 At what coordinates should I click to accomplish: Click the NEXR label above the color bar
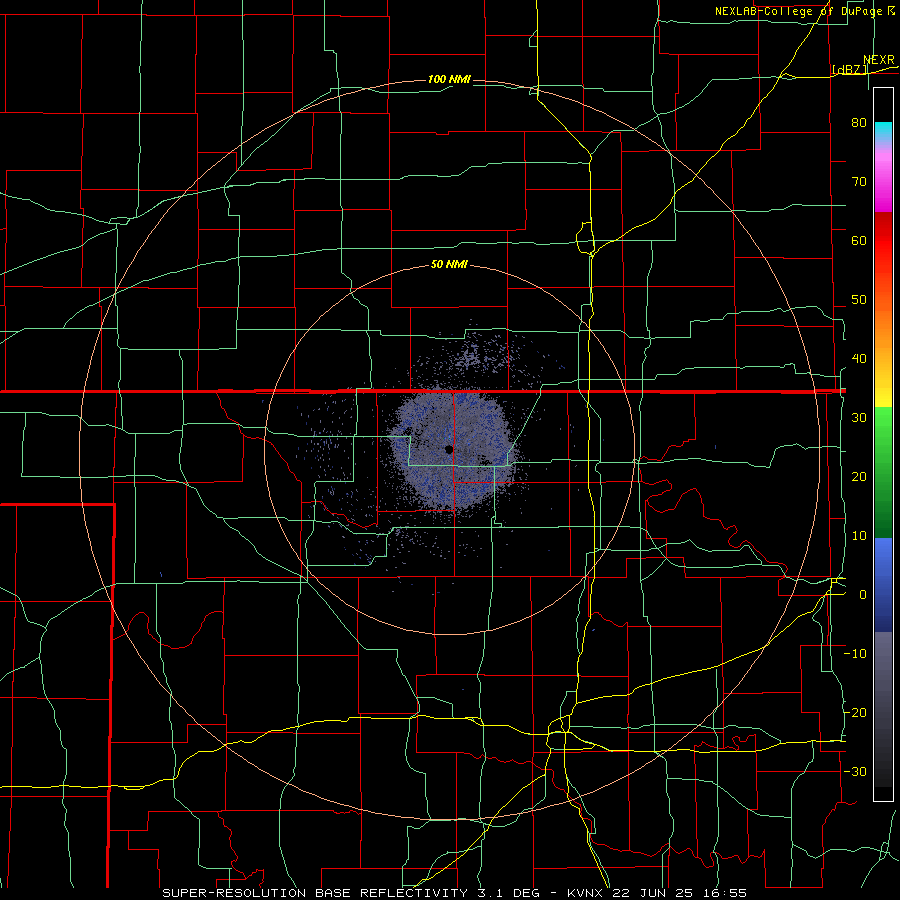point(879,60)
